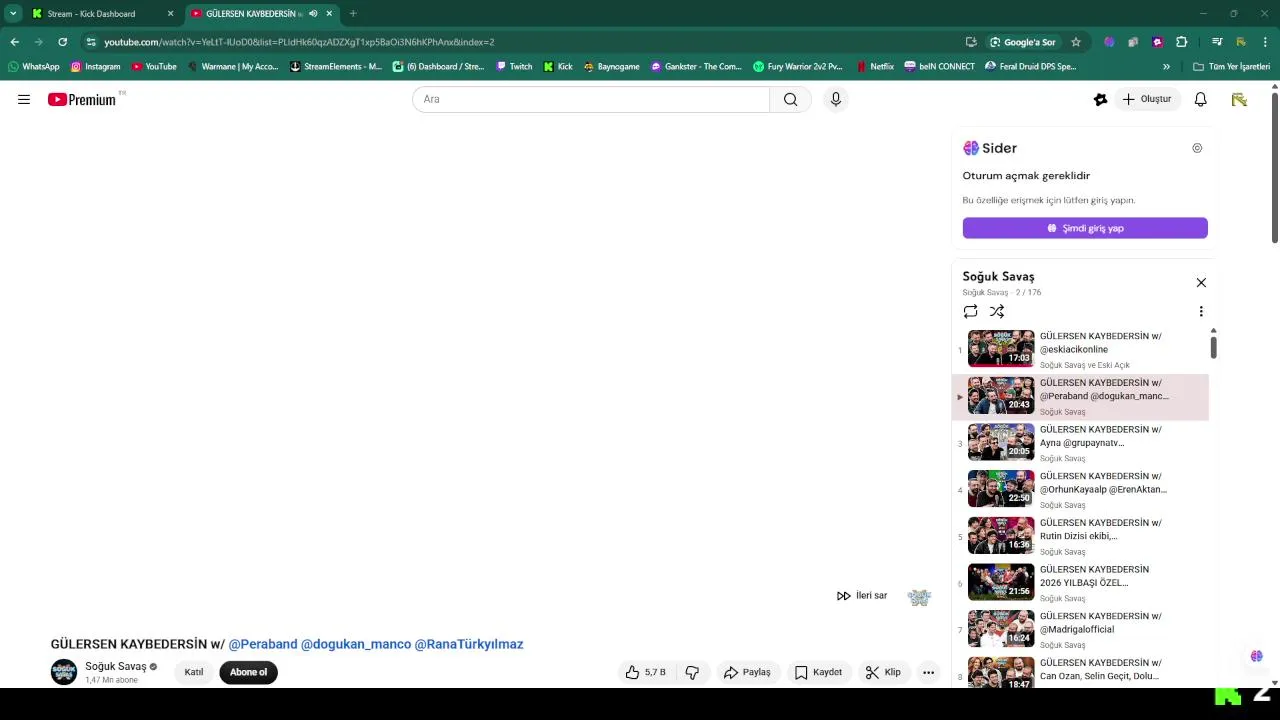Screen dimensions: 1280x720
Task: Click the playlist panel scrollbar
Action: click(1213, 346)
